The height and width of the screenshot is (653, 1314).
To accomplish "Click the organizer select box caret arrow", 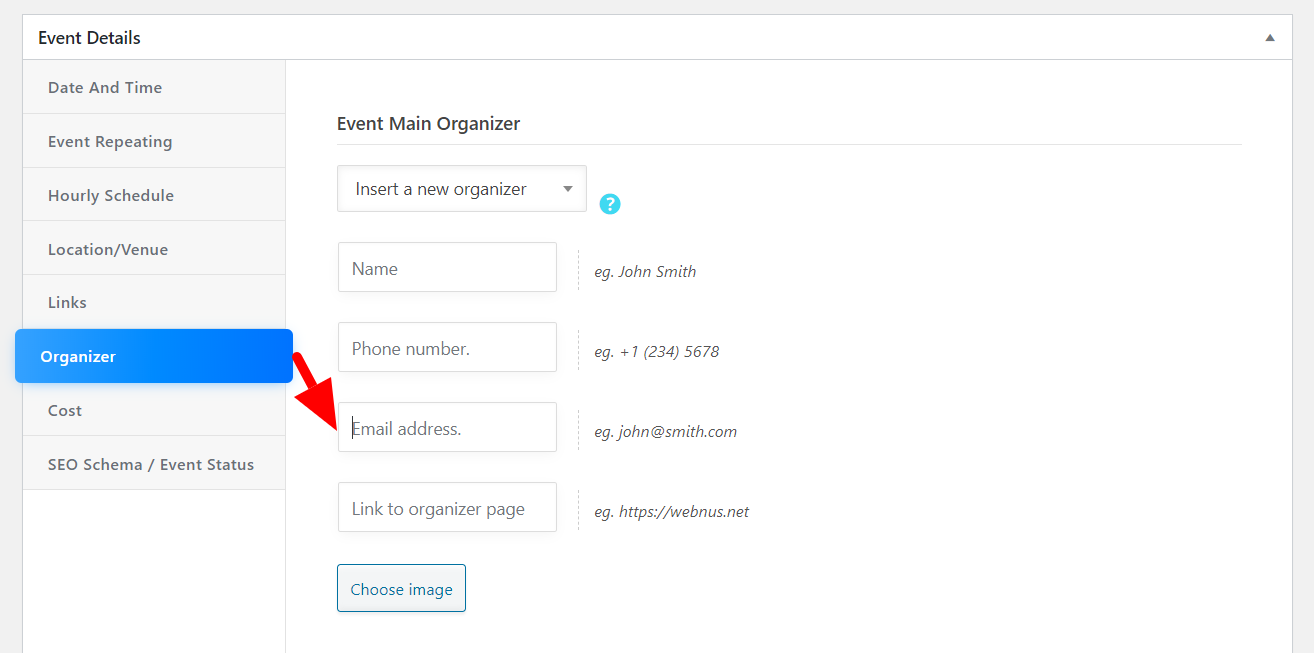I will 568,189.
